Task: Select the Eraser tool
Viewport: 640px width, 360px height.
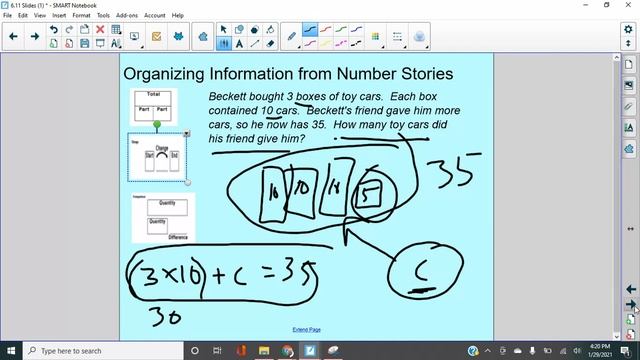Action: click(270, 43)
